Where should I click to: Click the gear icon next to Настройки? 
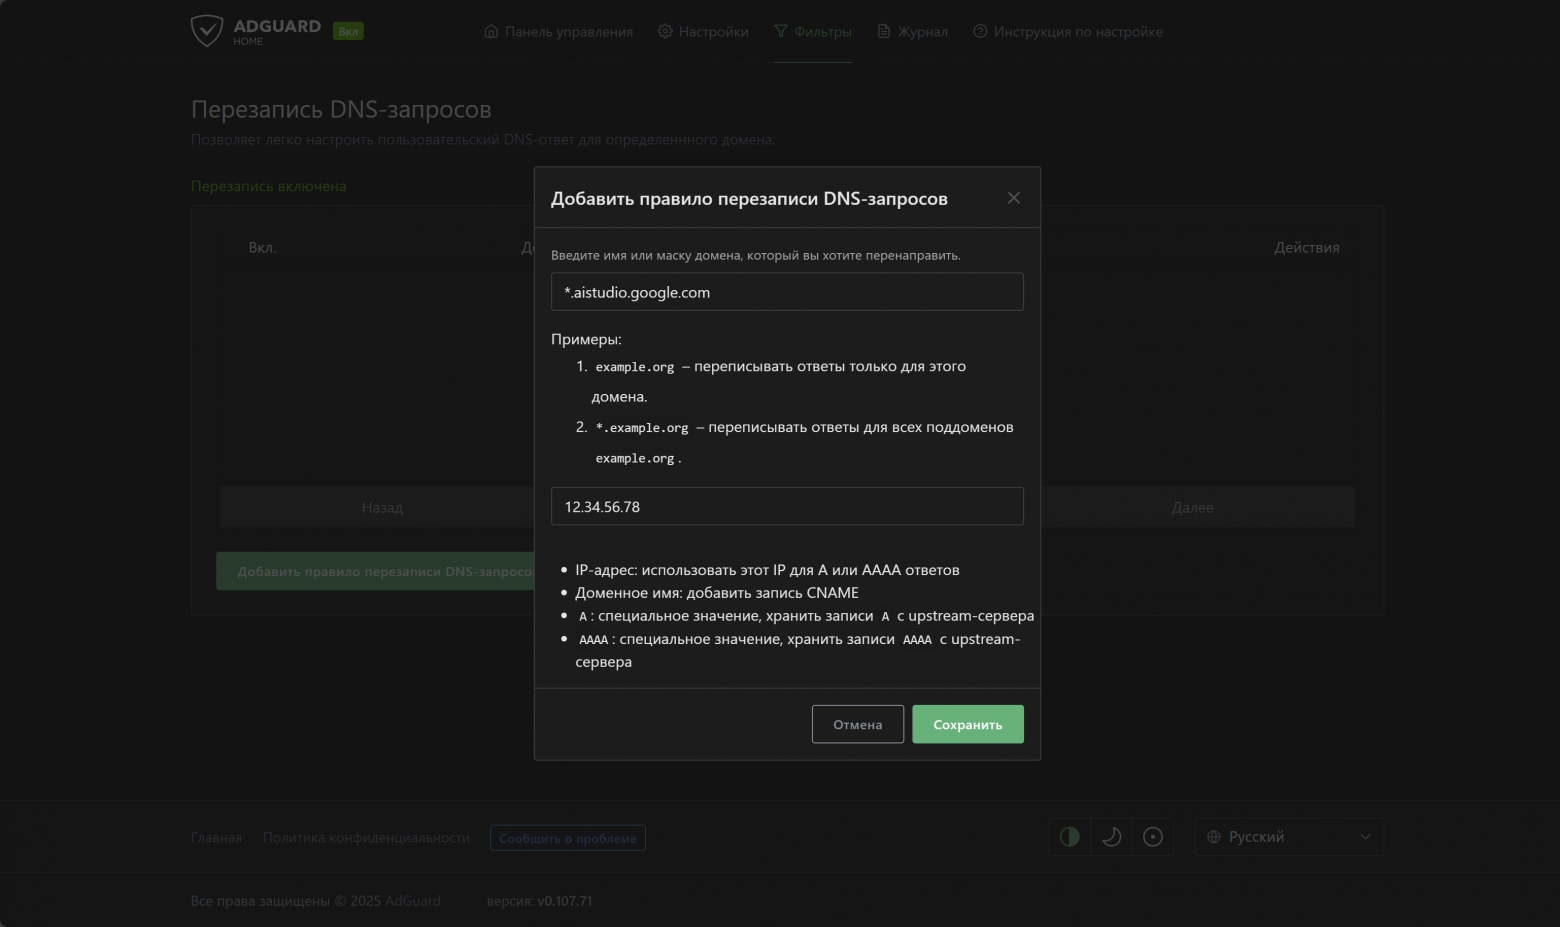[665, 31]
